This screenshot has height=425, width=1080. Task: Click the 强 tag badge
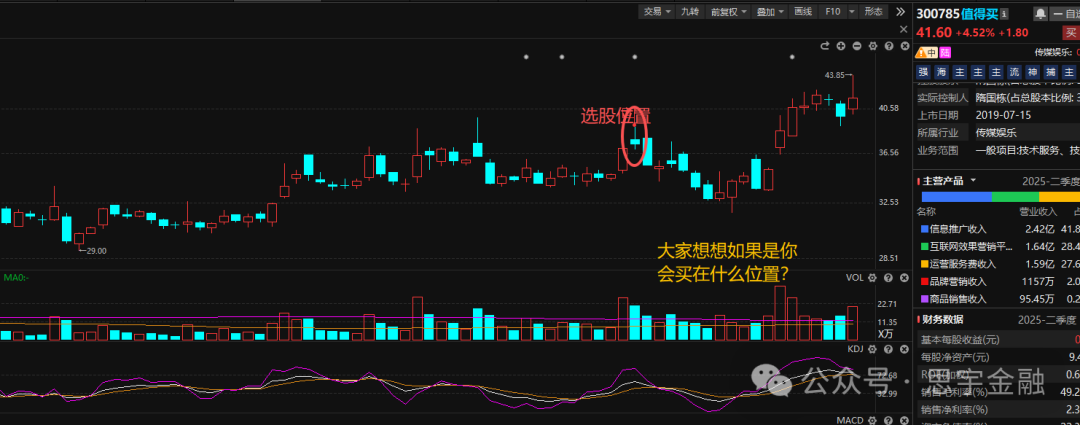tap(923, 72)
